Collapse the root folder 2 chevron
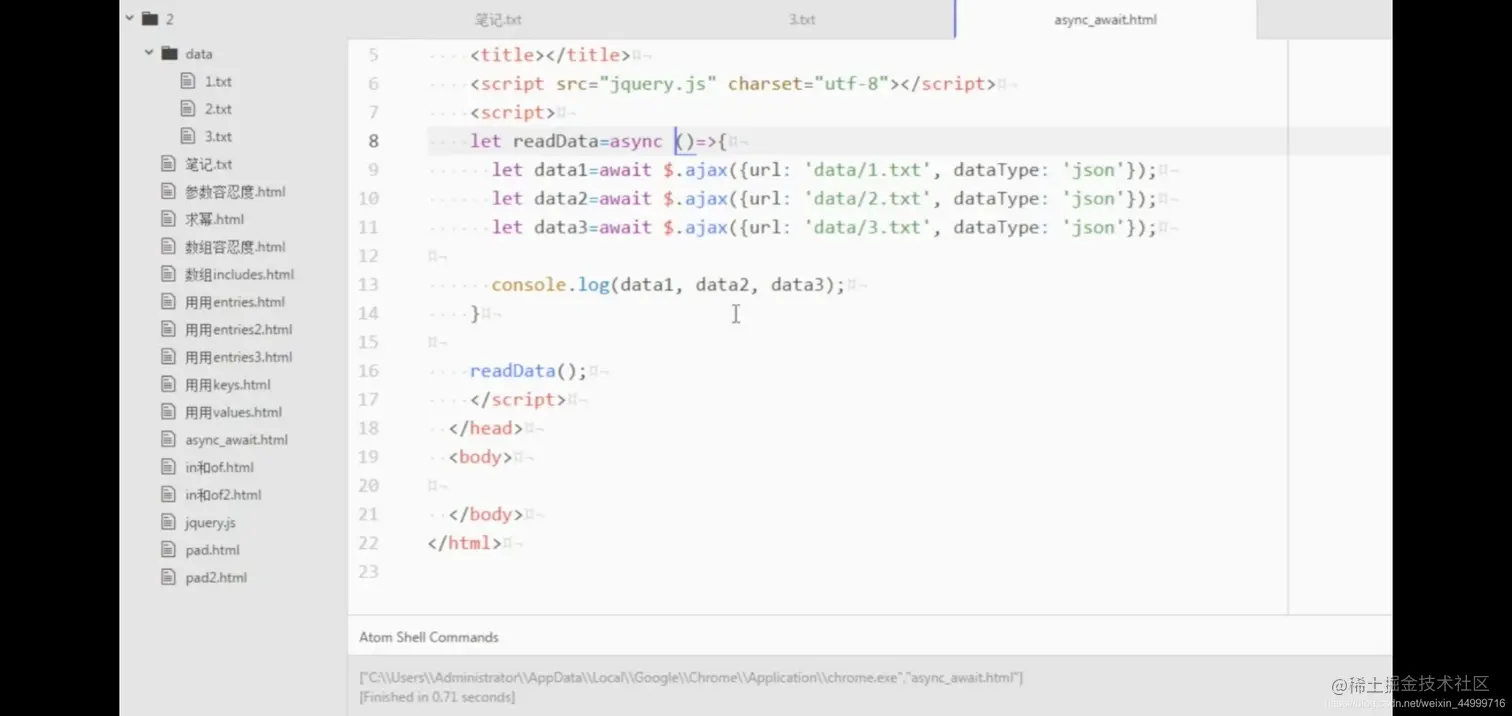The width and height of the screenshot is (1512, 716). coord(130,18)
